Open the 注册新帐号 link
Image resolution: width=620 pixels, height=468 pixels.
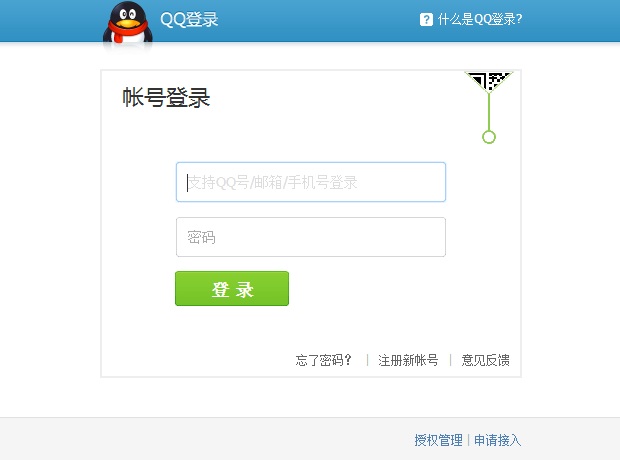408,360
